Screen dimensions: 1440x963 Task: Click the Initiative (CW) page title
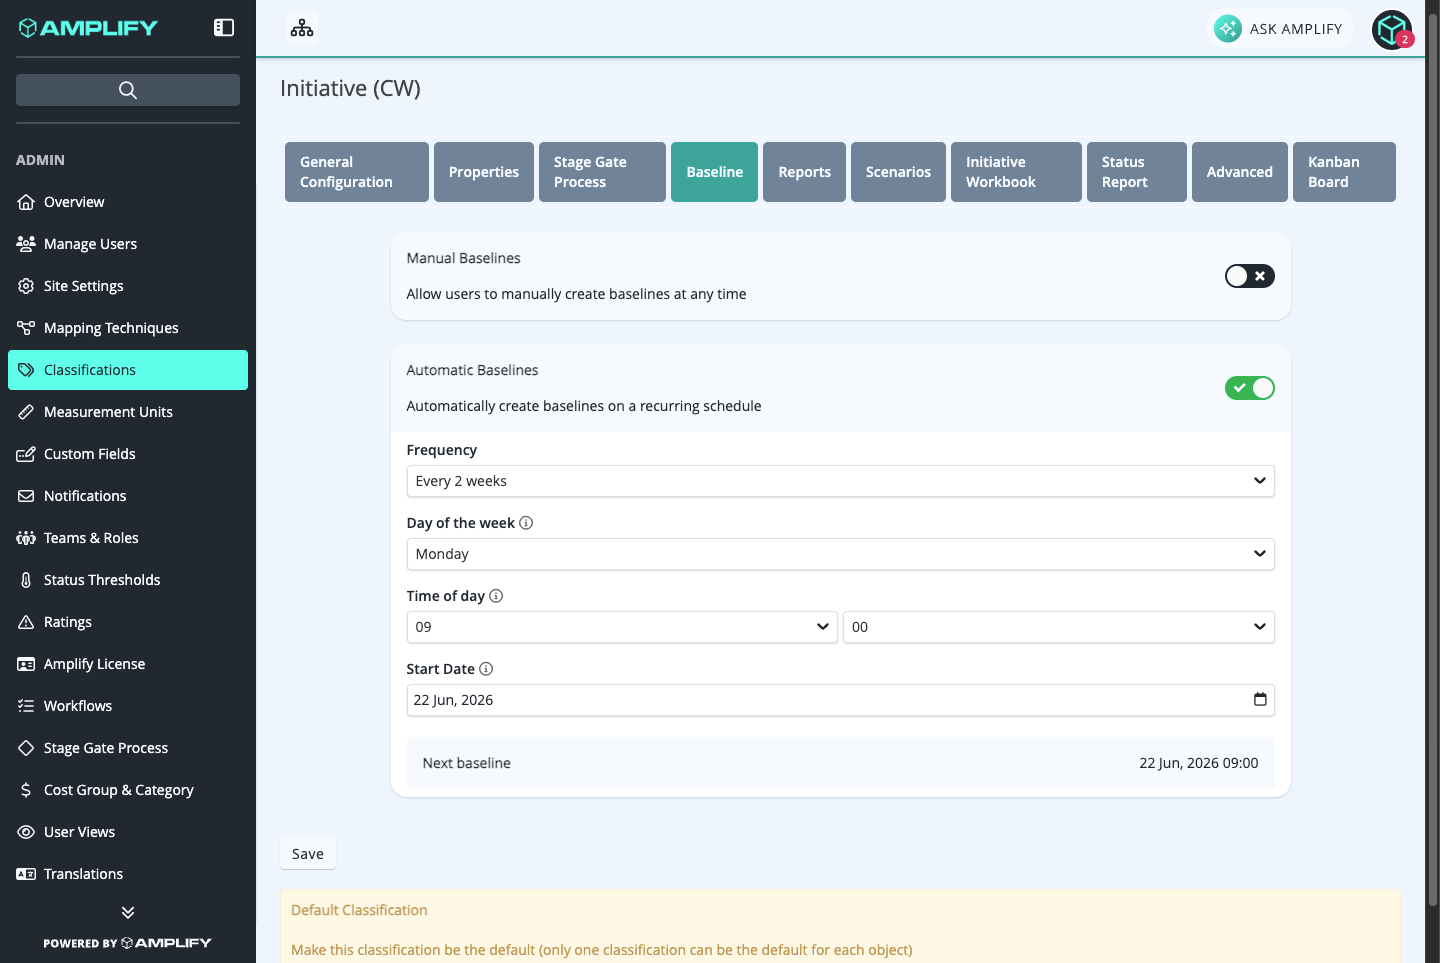click(x=350, y=88)
